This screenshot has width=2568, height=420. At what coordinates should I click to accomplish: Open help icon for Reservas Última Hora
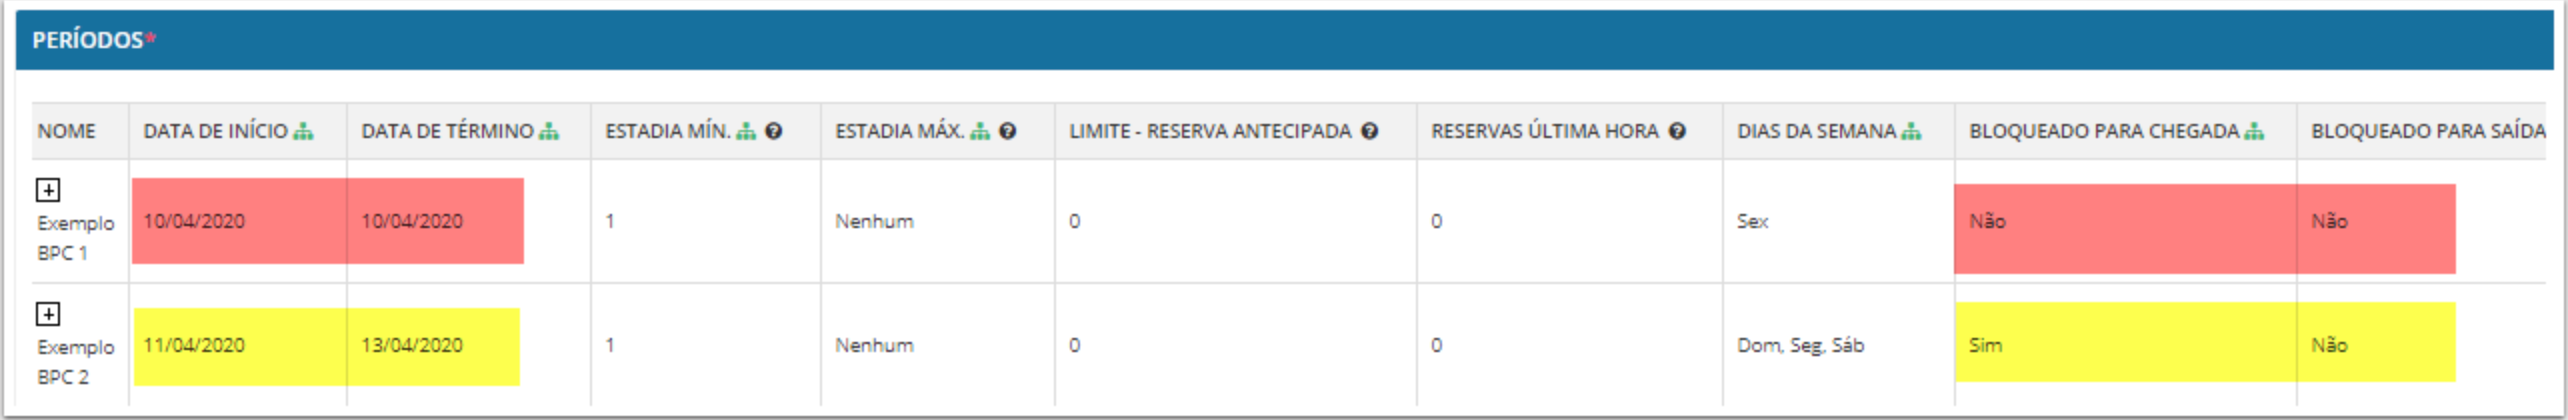pos(1678,131)
